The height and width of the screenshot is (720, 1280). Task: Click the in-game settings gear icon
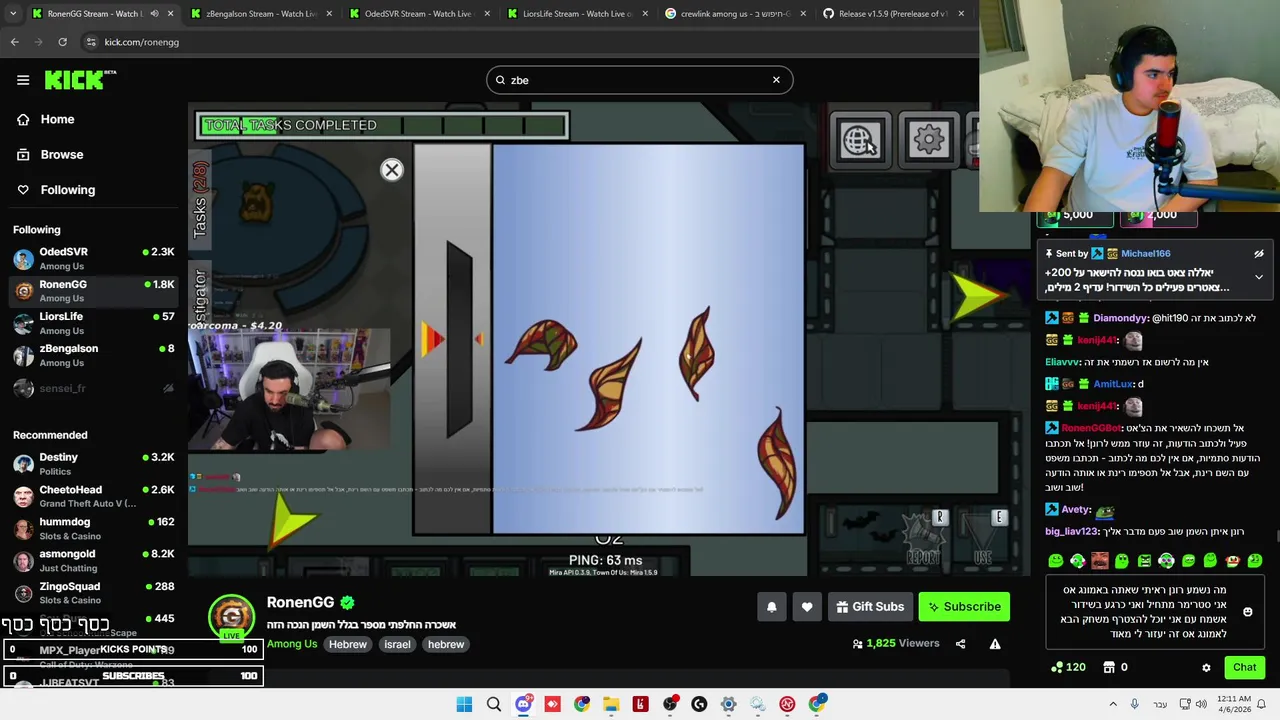tap(929, 139)
